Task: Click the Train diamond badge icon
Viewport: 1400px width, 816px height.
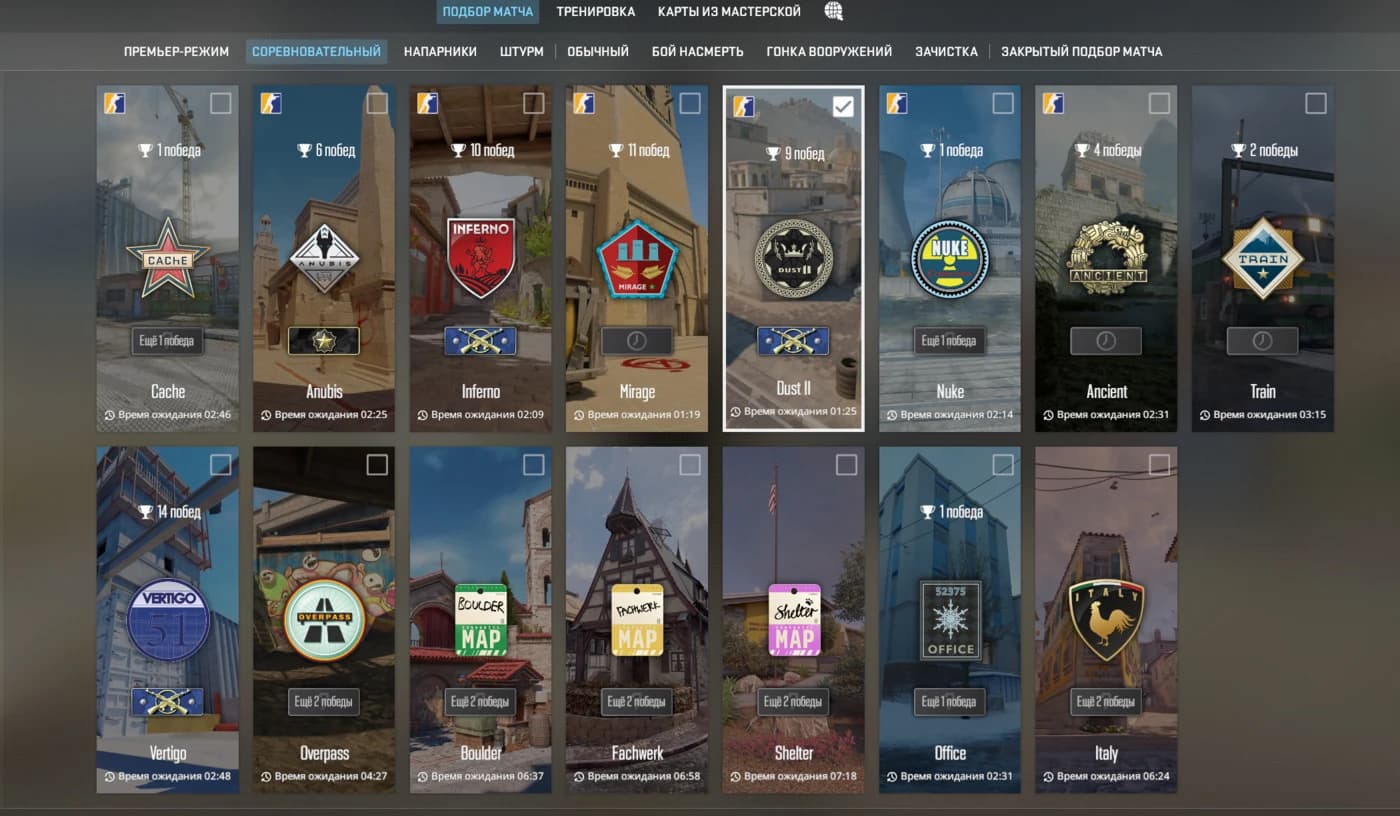Action: [1262, 258]
